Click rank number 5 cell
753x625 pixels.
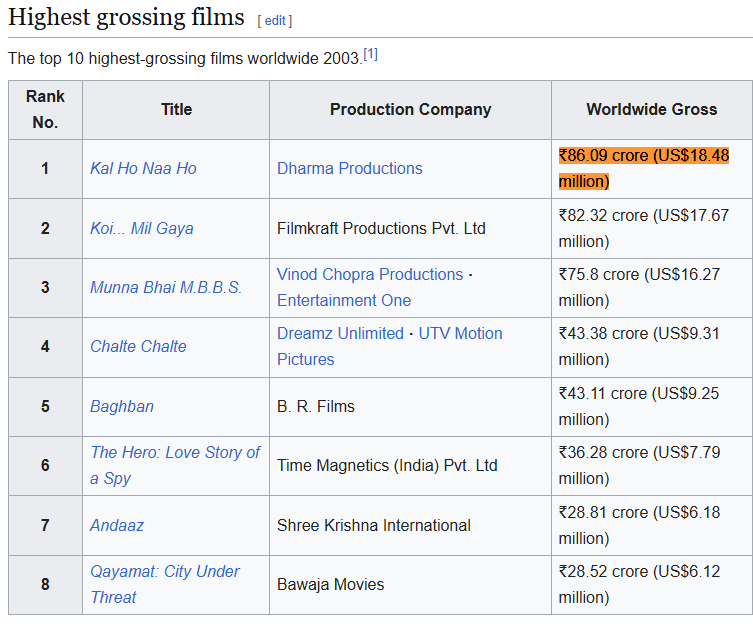tap(45, 406)
